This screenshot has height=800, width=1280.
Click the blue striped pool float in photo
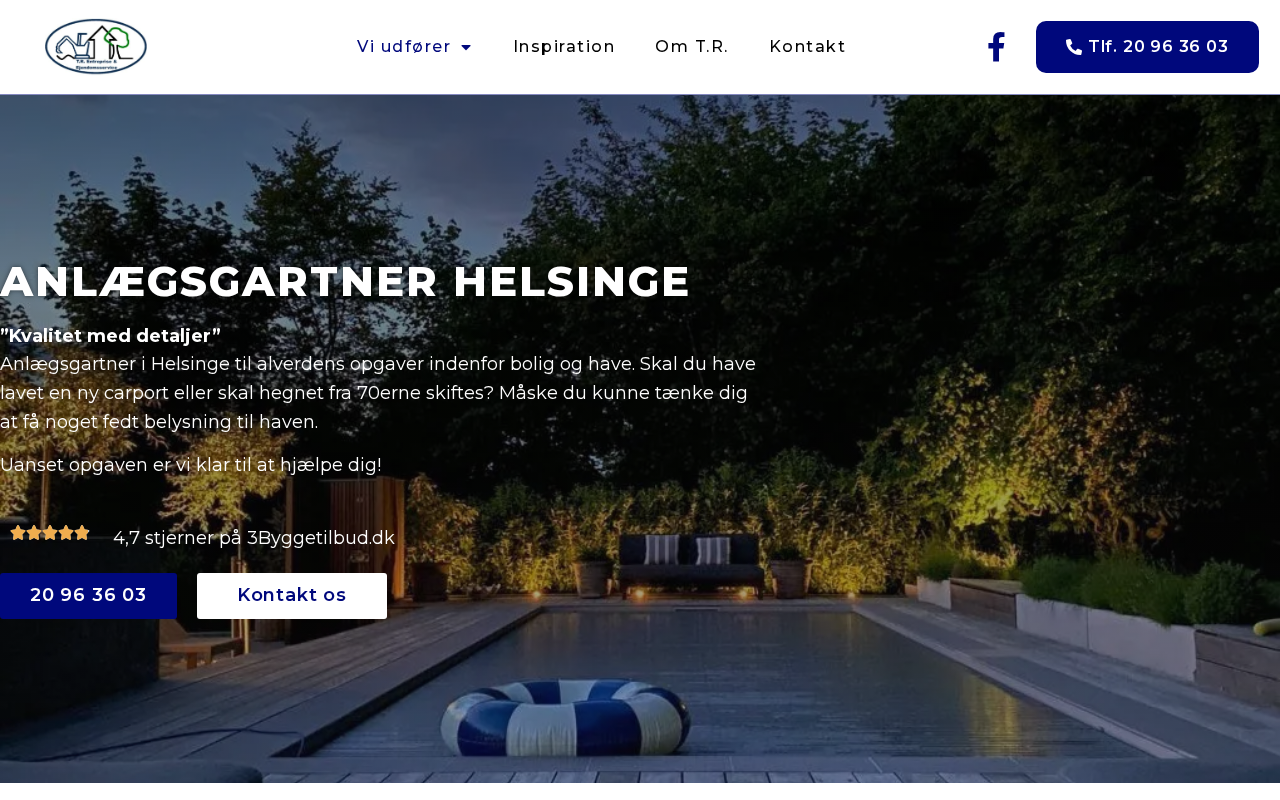566,718
